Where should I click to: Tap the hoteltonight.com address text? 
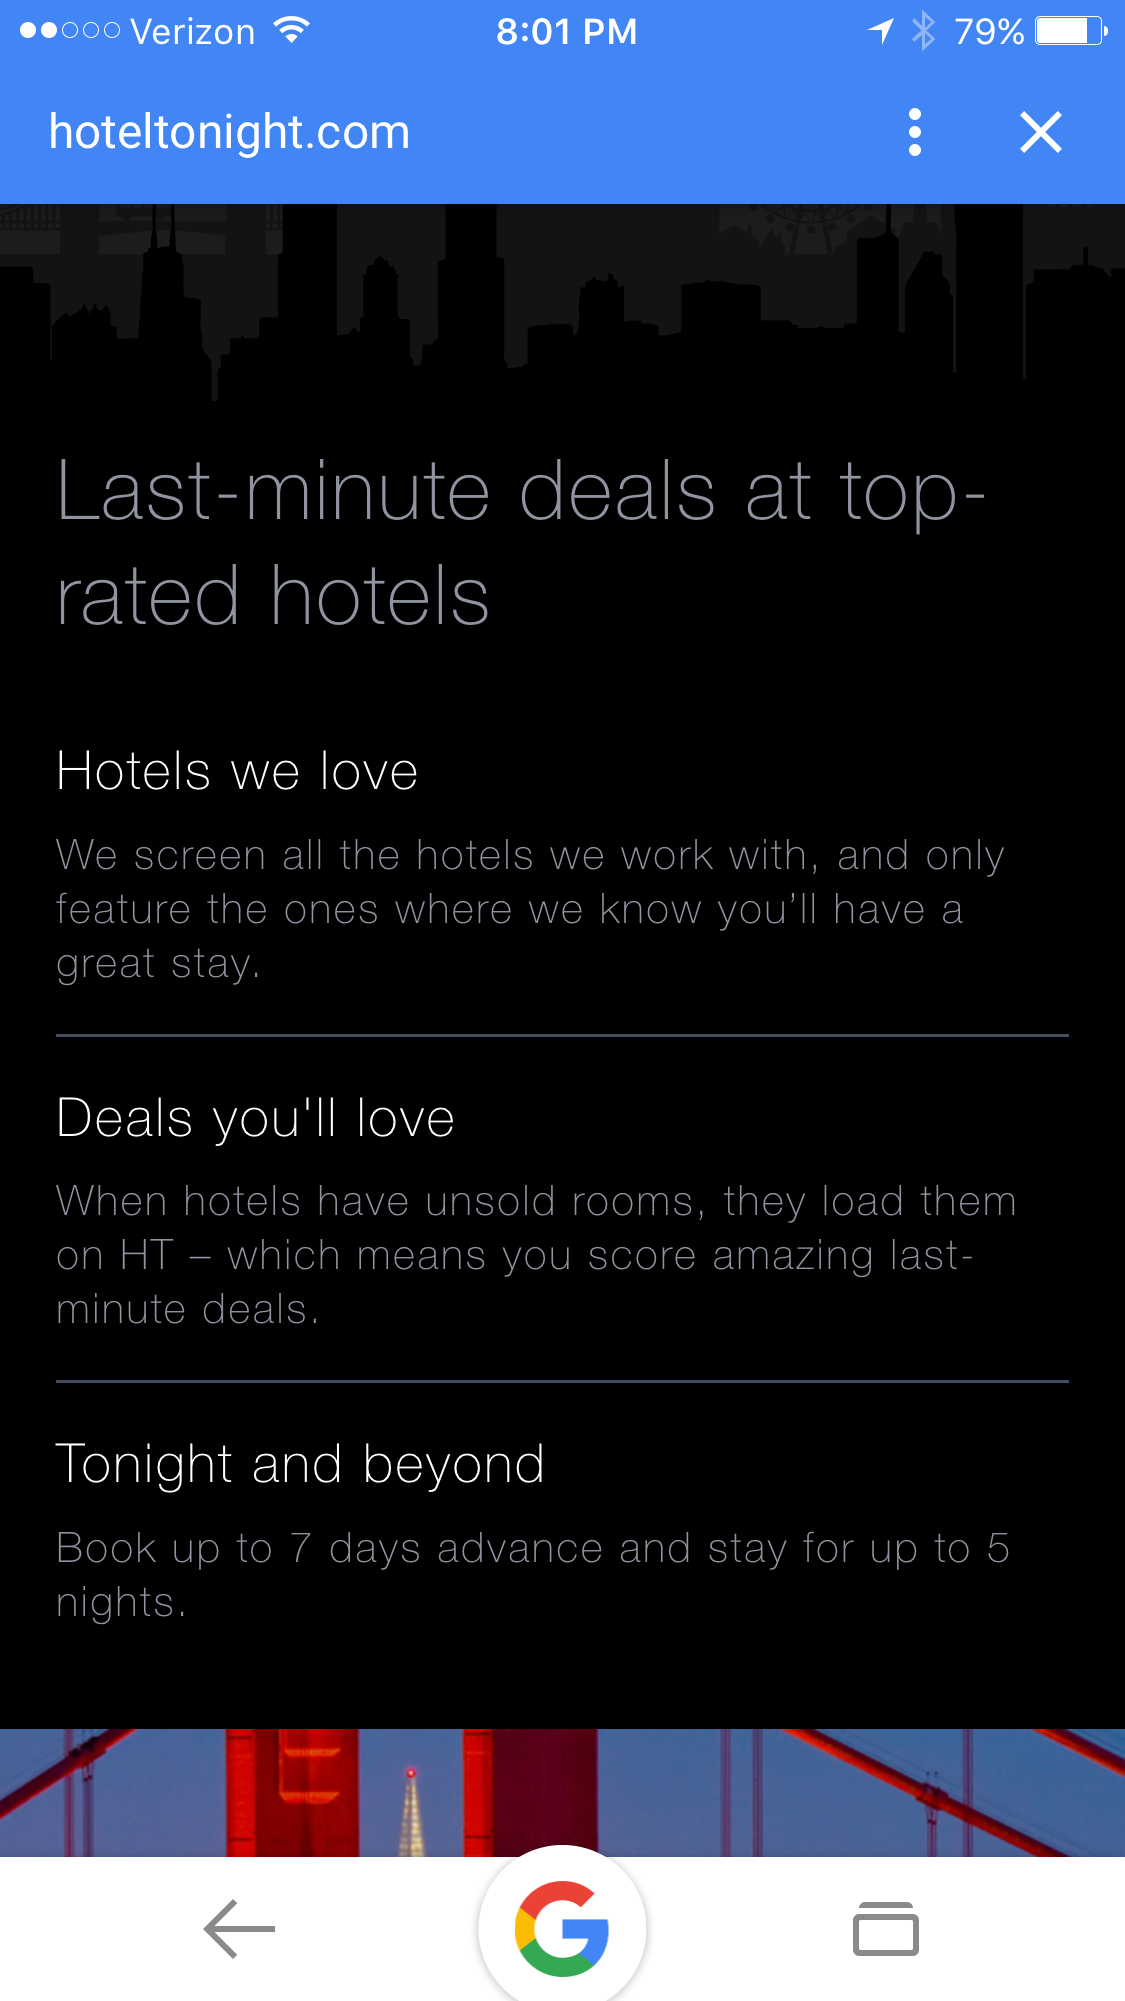(x=230, y=132)
